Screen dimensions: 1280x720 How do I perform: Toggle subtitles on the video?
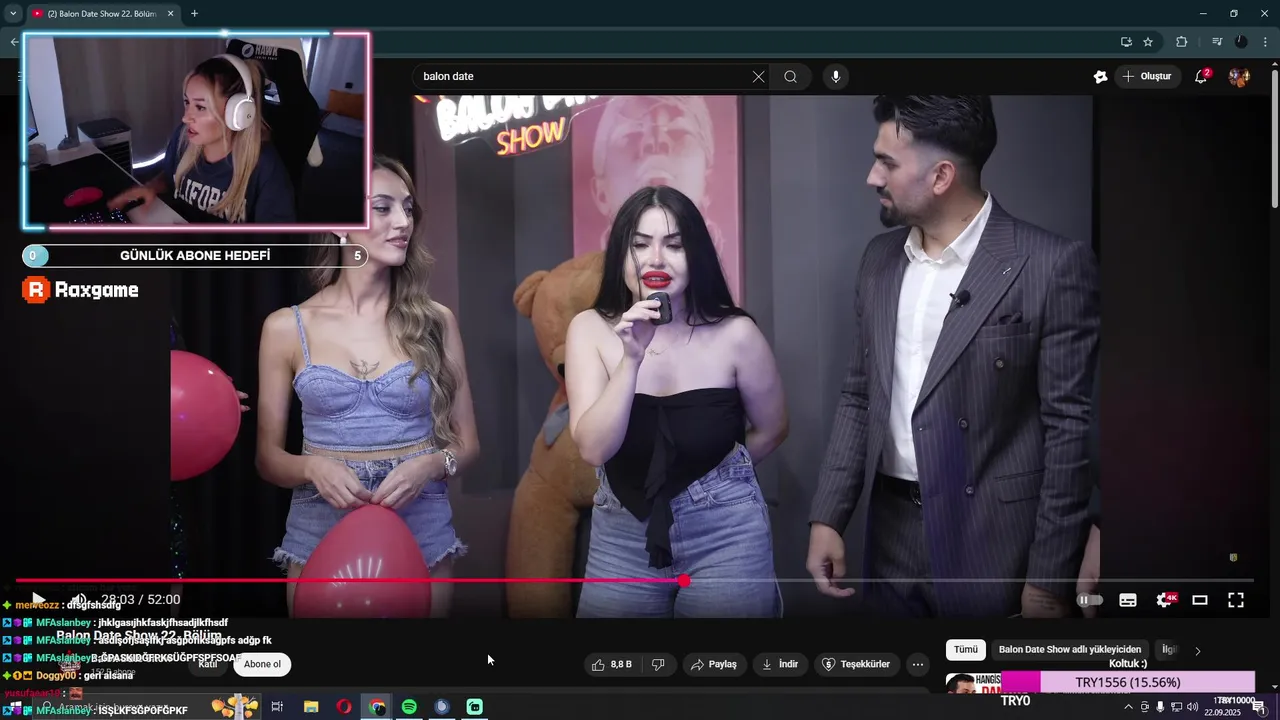(1128, 600)
